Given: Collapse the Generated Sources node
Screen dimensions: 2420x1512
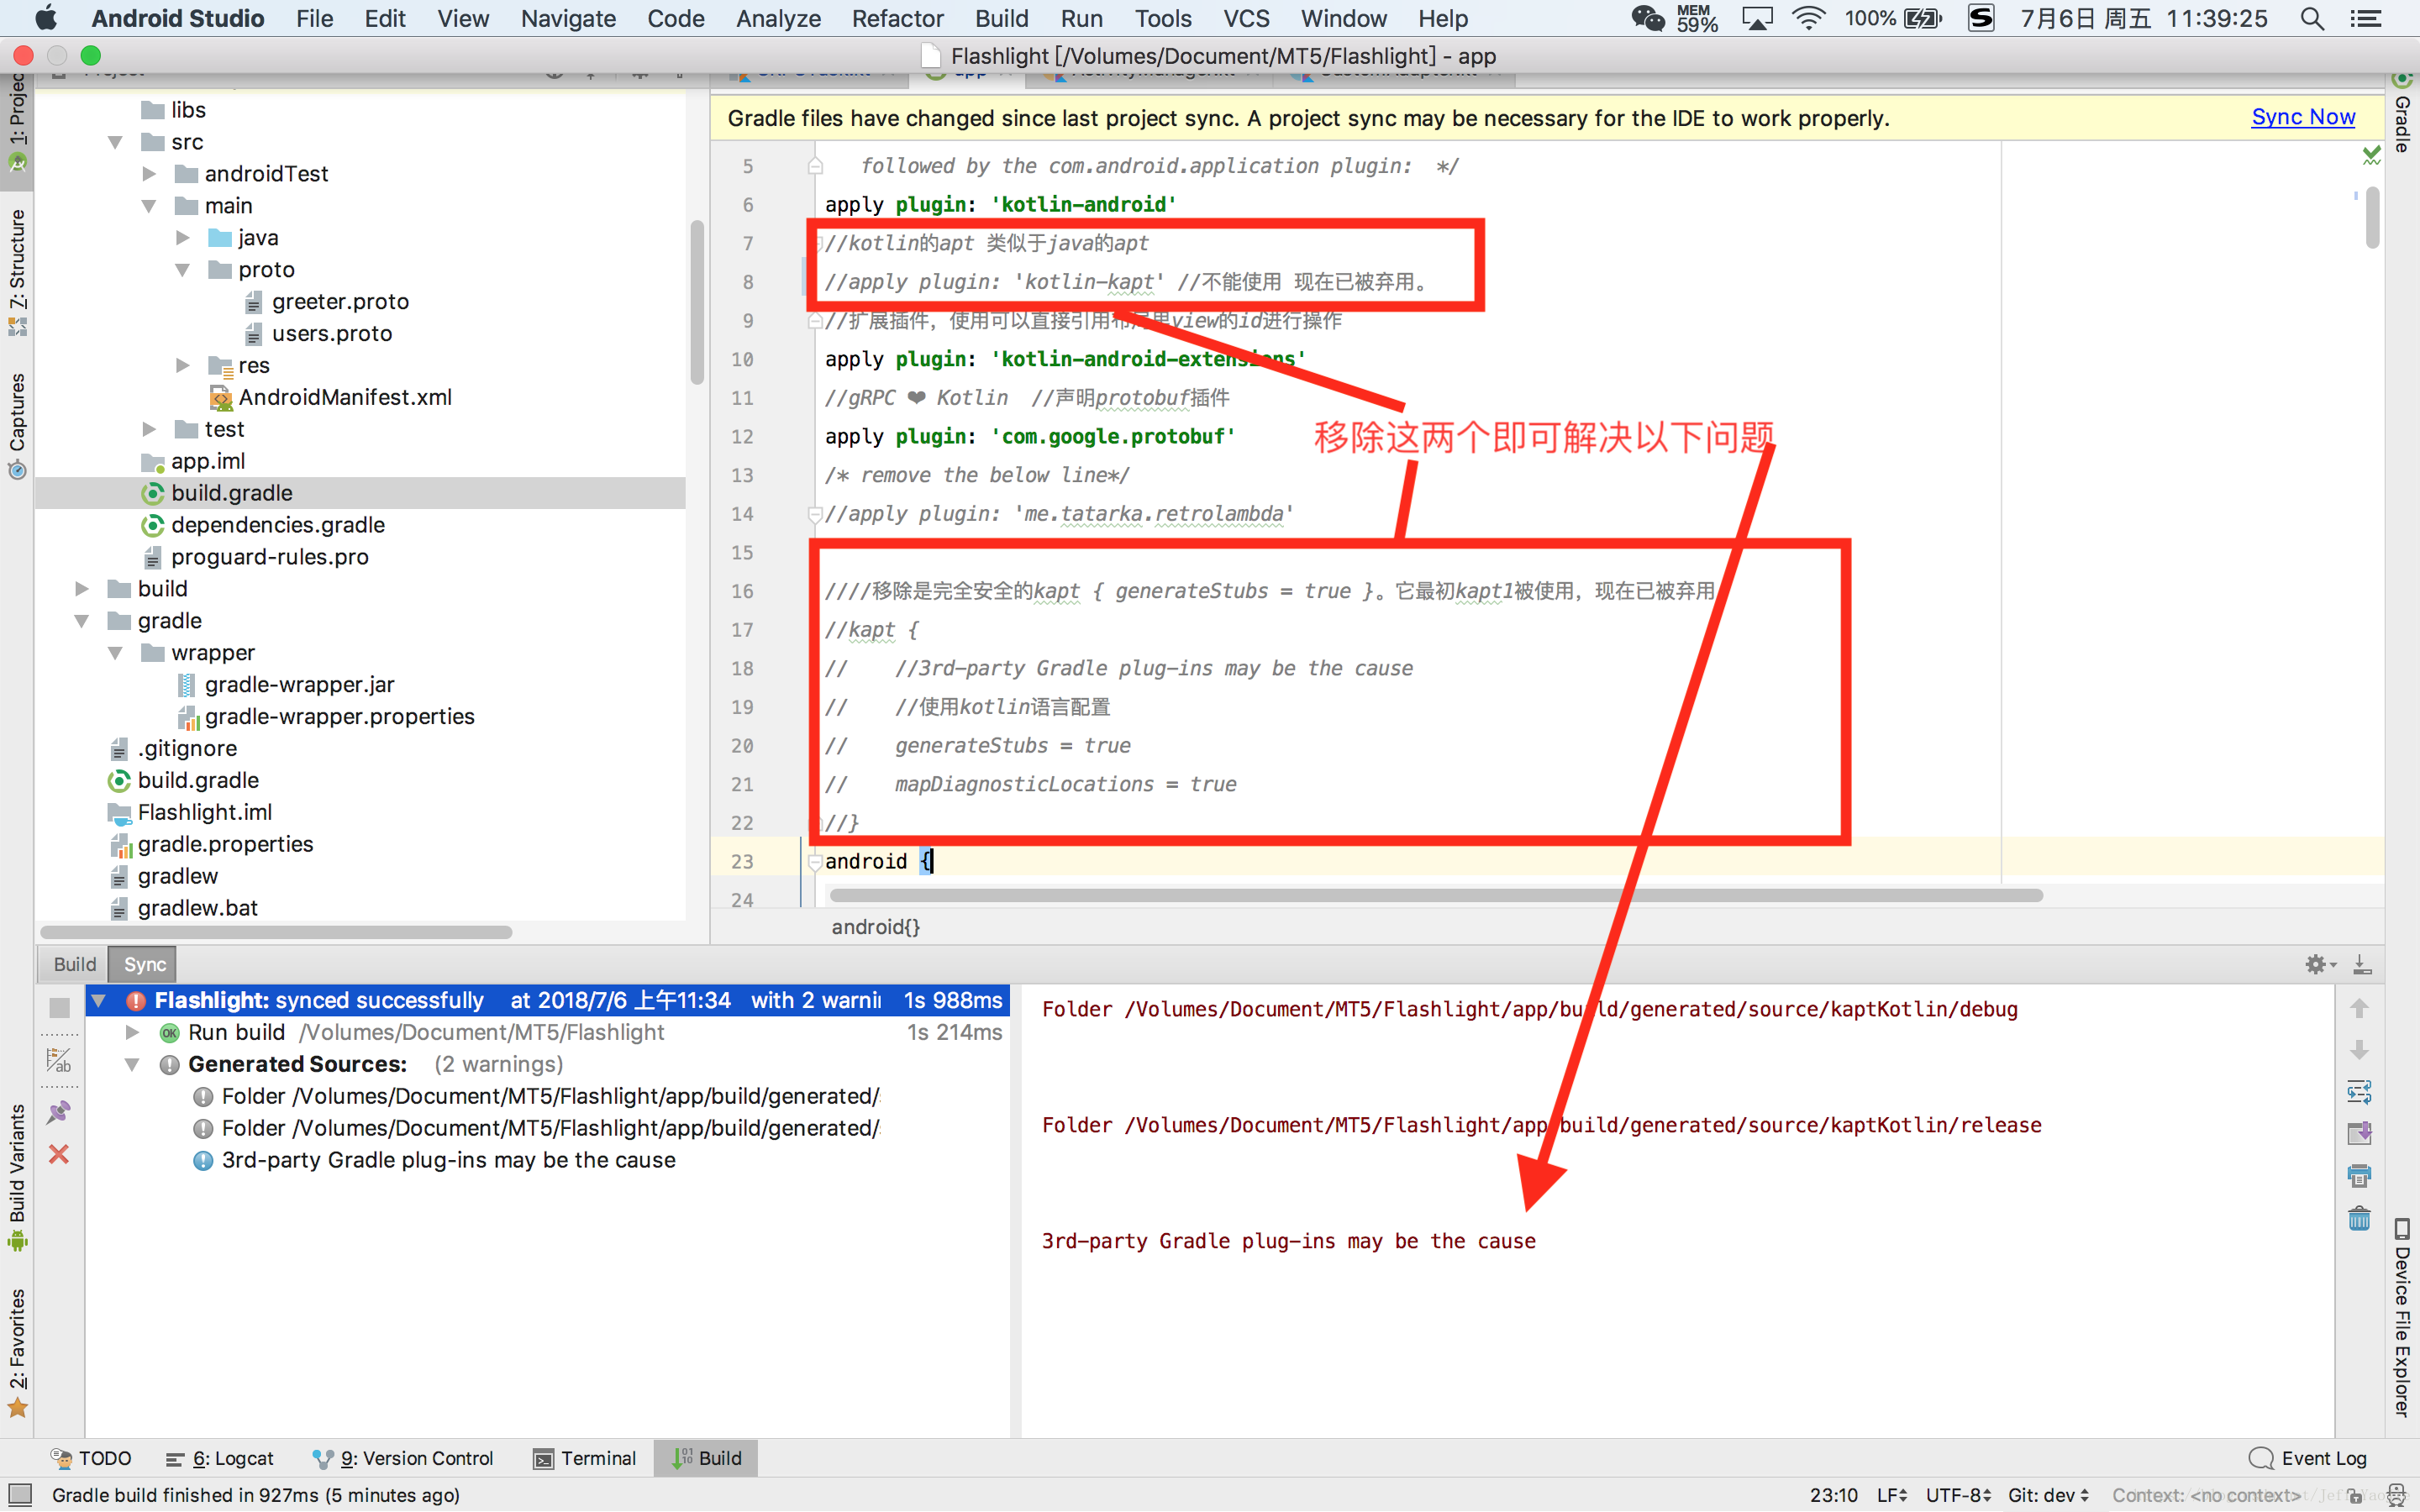Looking at the screenshot, I should click(132, 1064).
